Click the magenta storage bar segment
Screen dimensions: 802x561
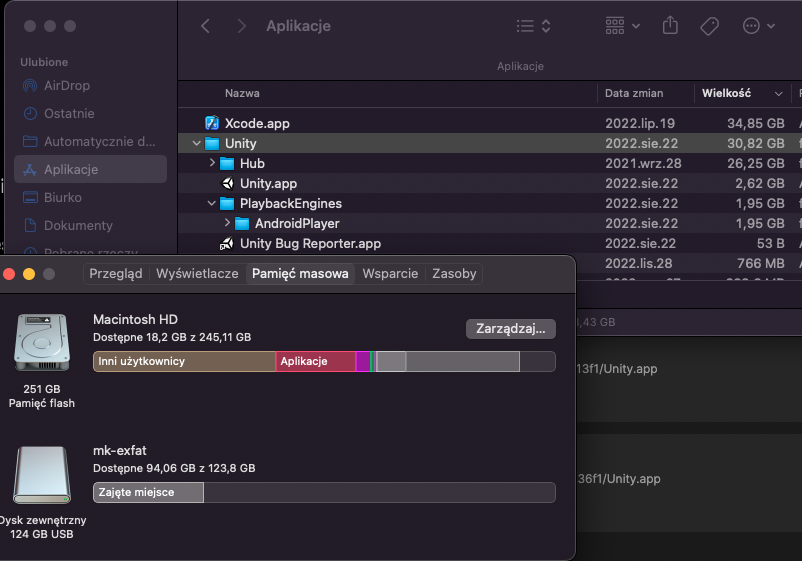363,362
